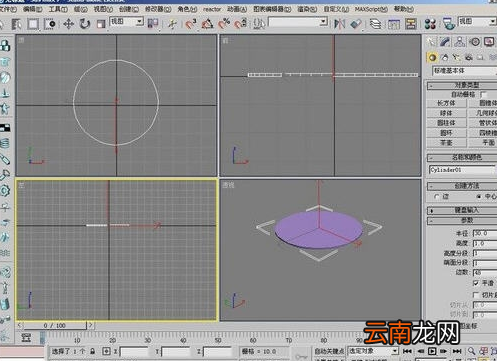Open the reactor menu

[212, 9]
